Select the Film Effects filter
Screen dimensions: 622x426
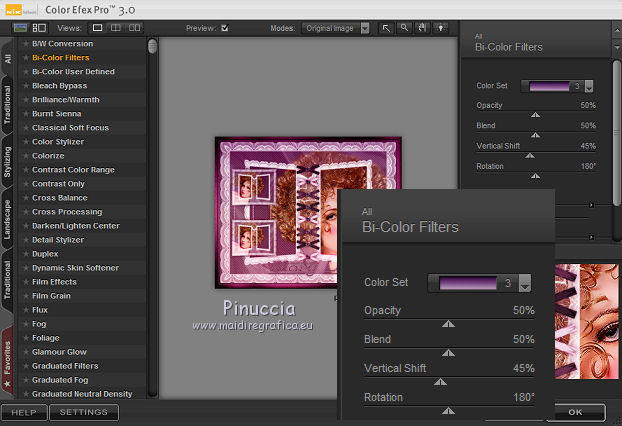54,282
